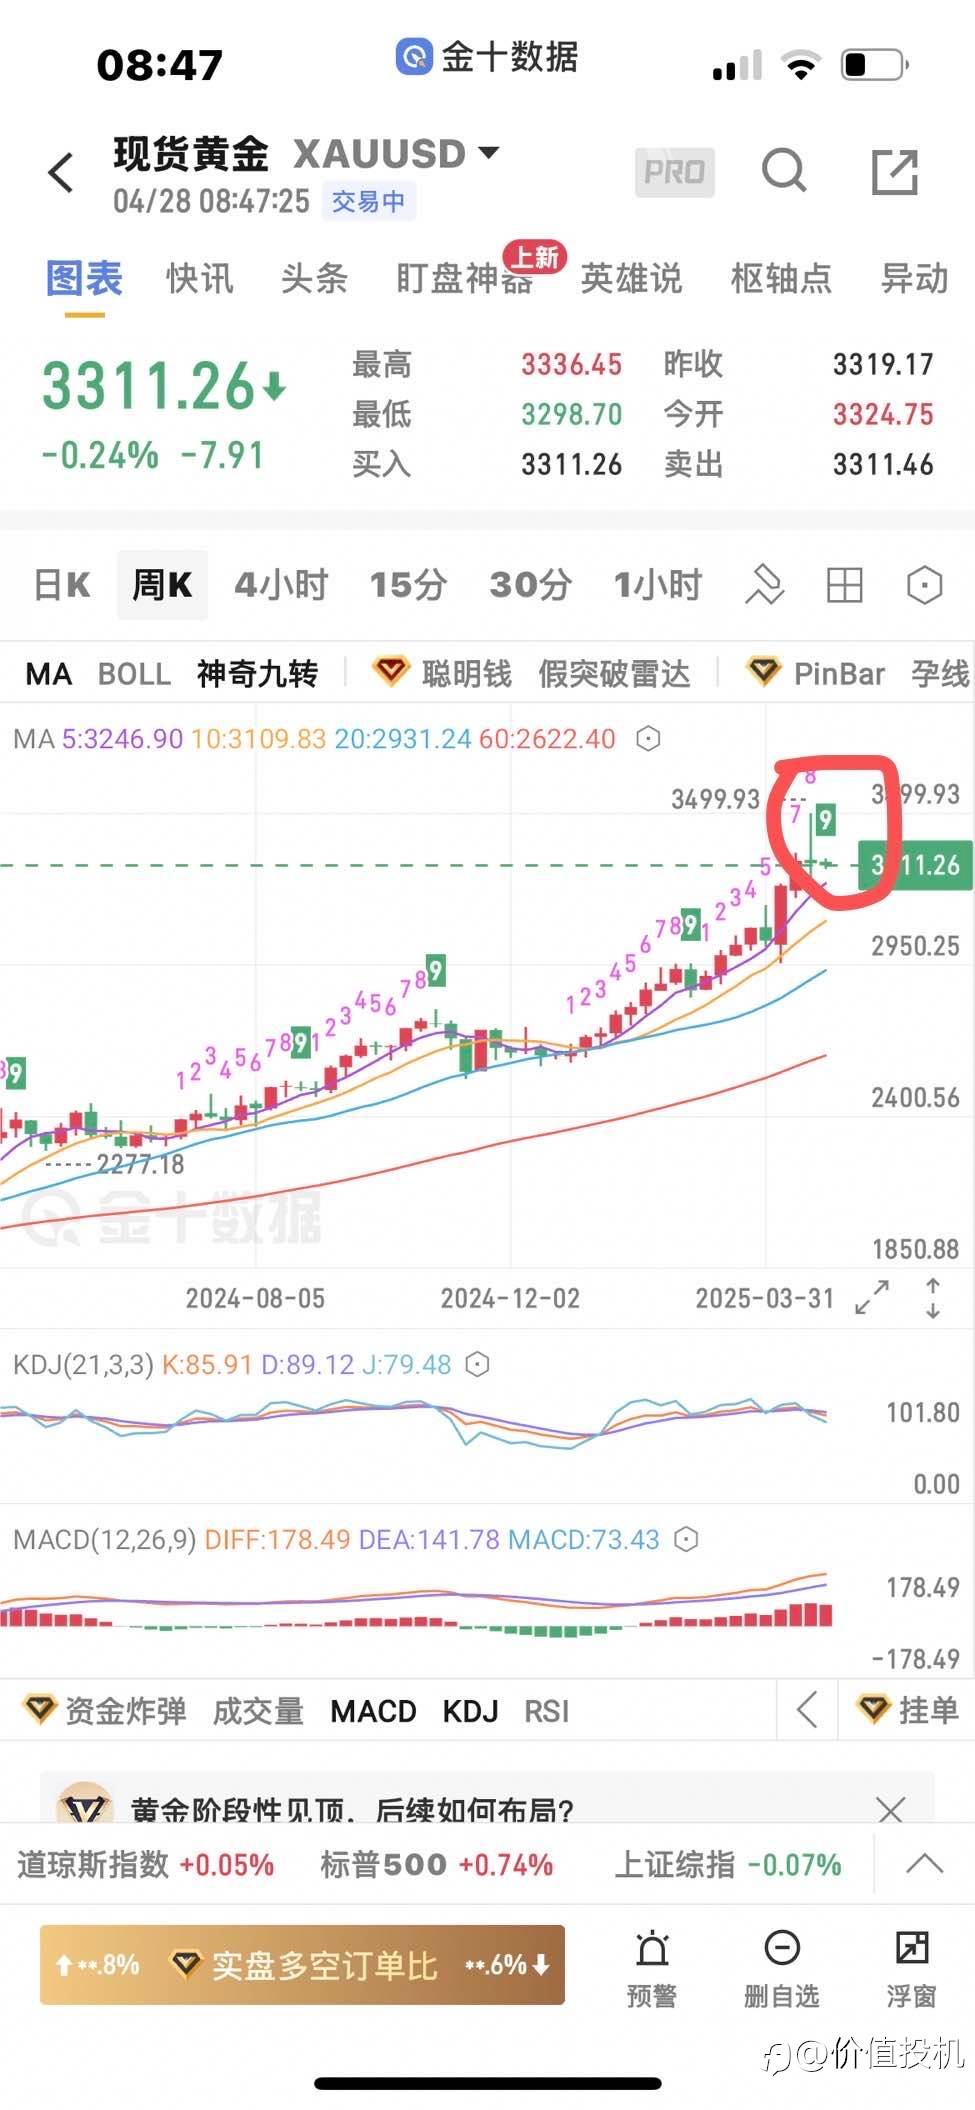Tap the PRO badge button

(674, 172)
